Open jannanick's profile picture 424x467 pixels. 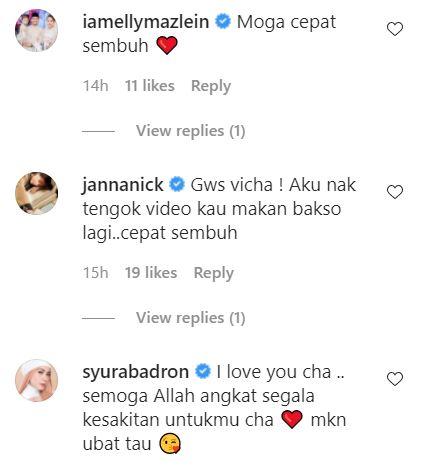tap(37, 193)
